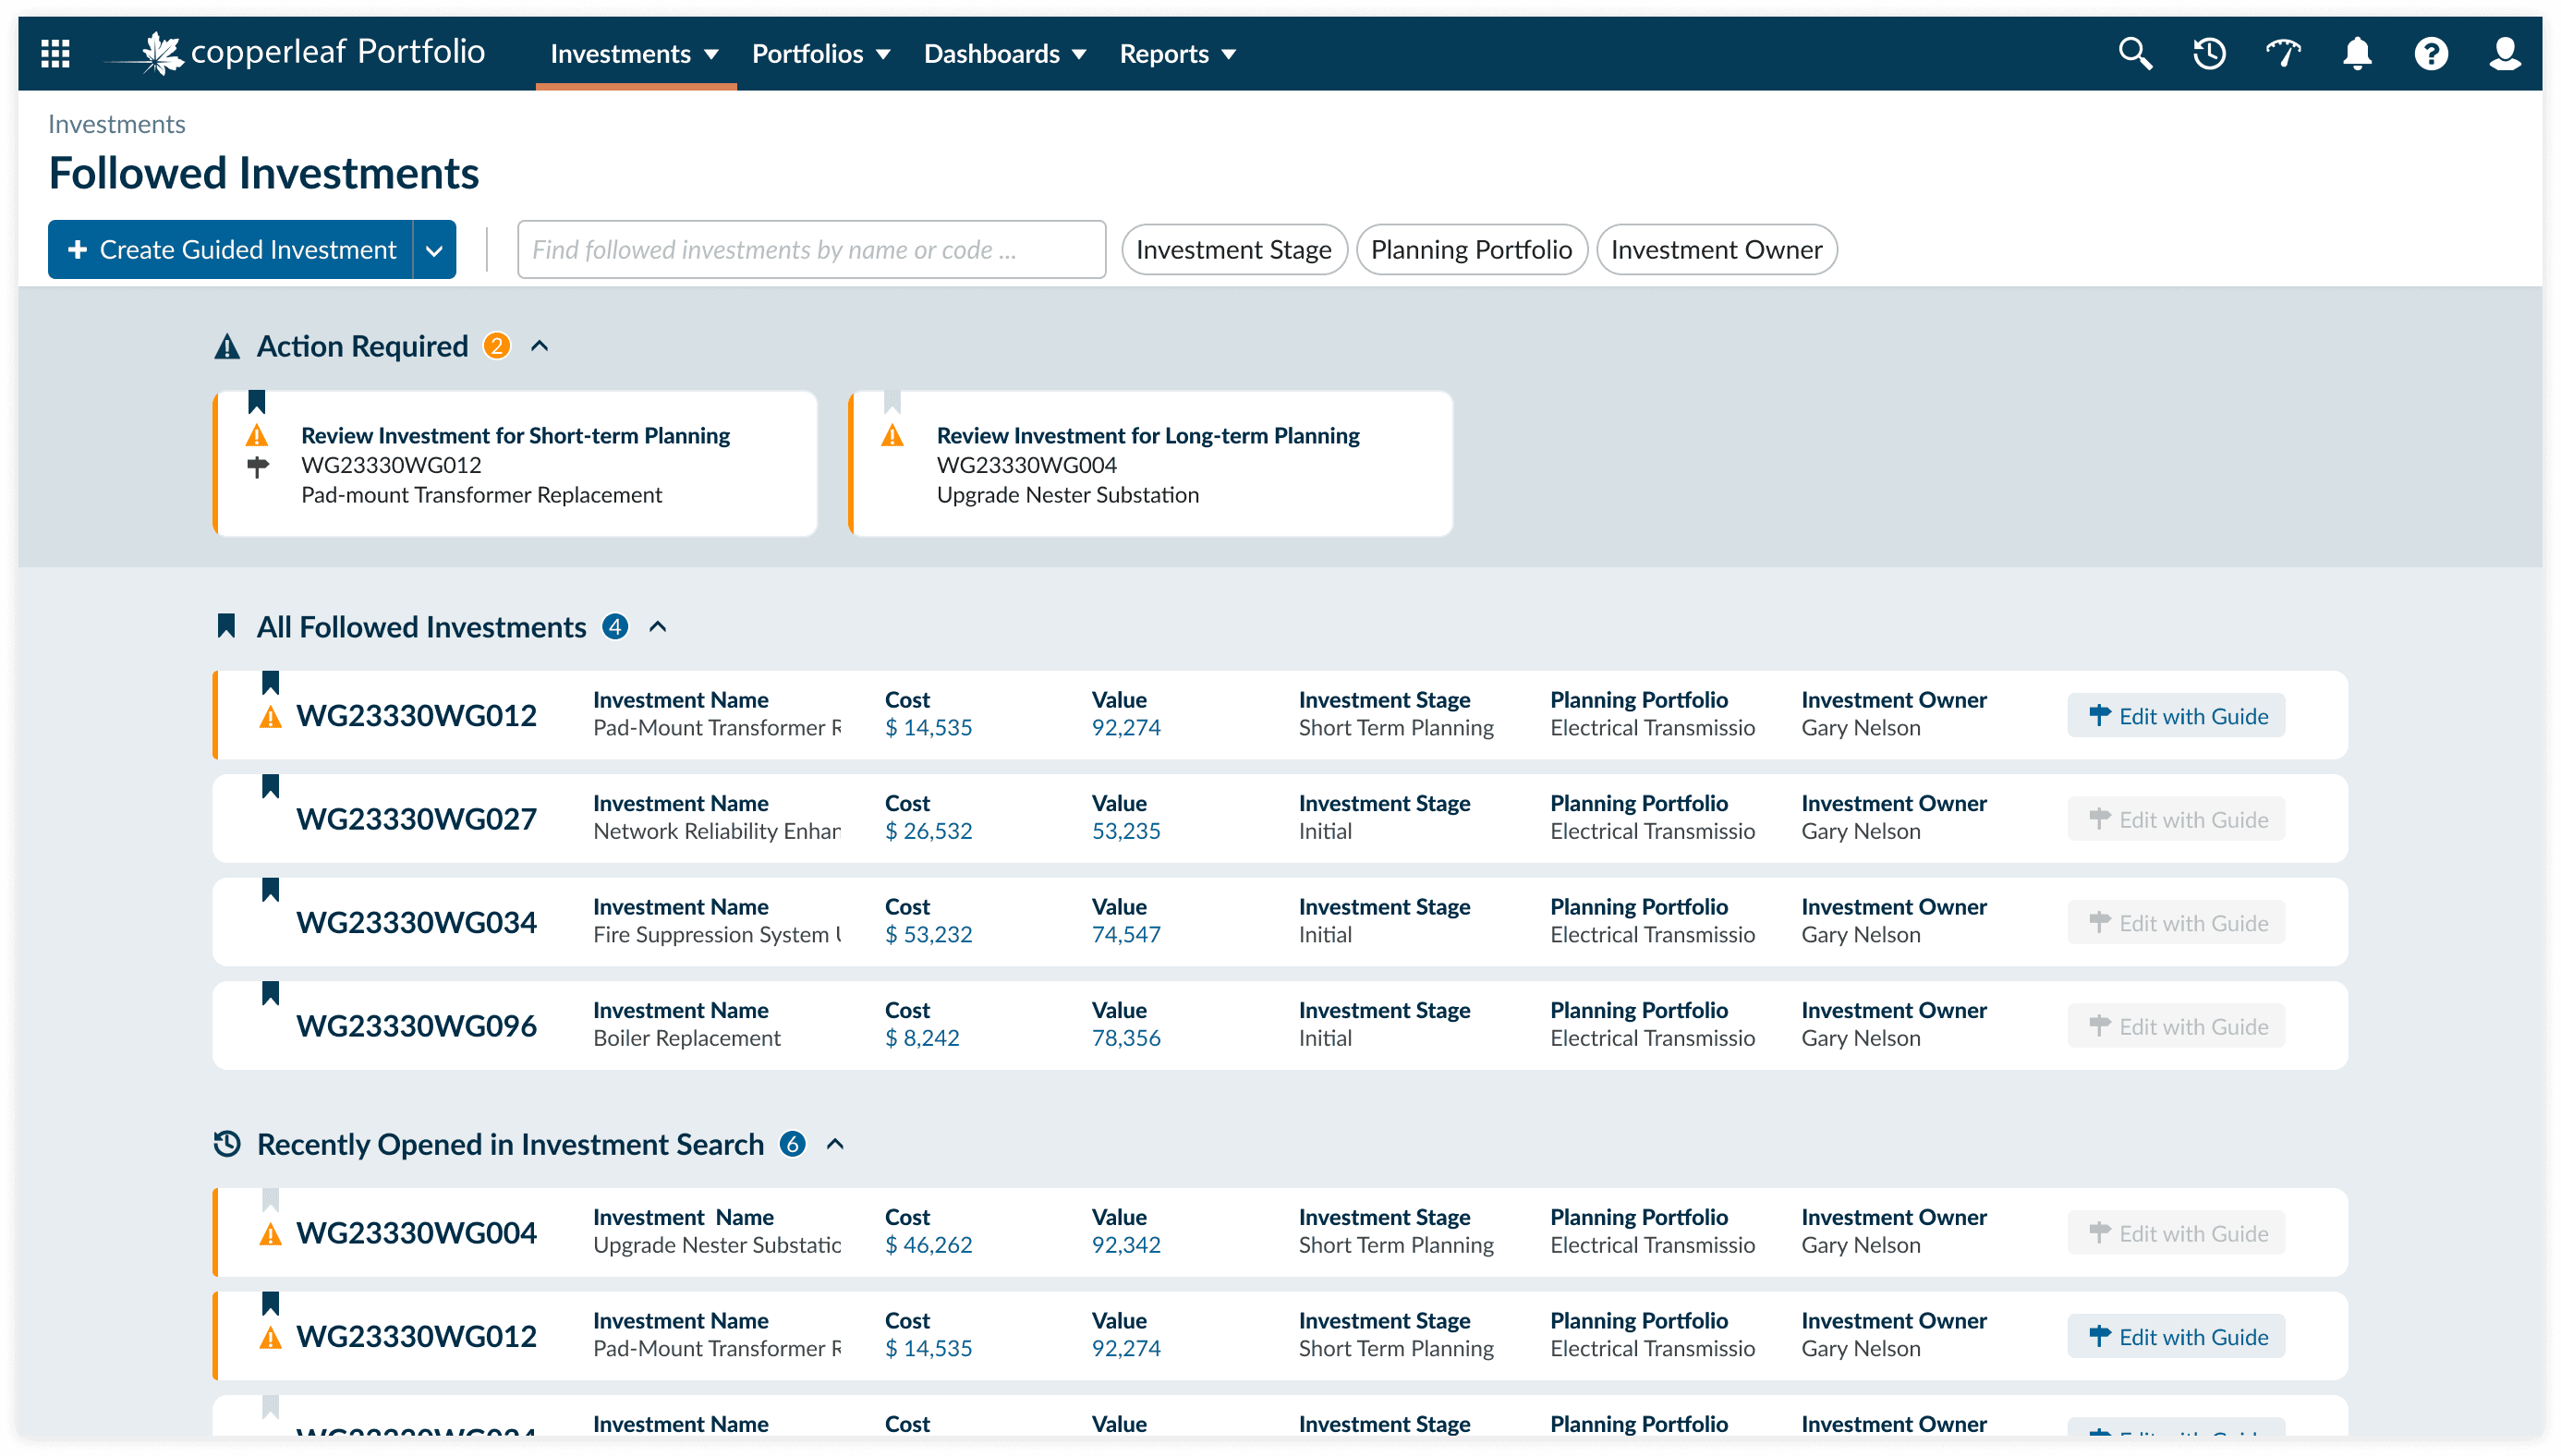The width and height of the screenshot is (2561, 1456).
Task: Focus the find followed investments search field
Action: [x=810, y=250]
